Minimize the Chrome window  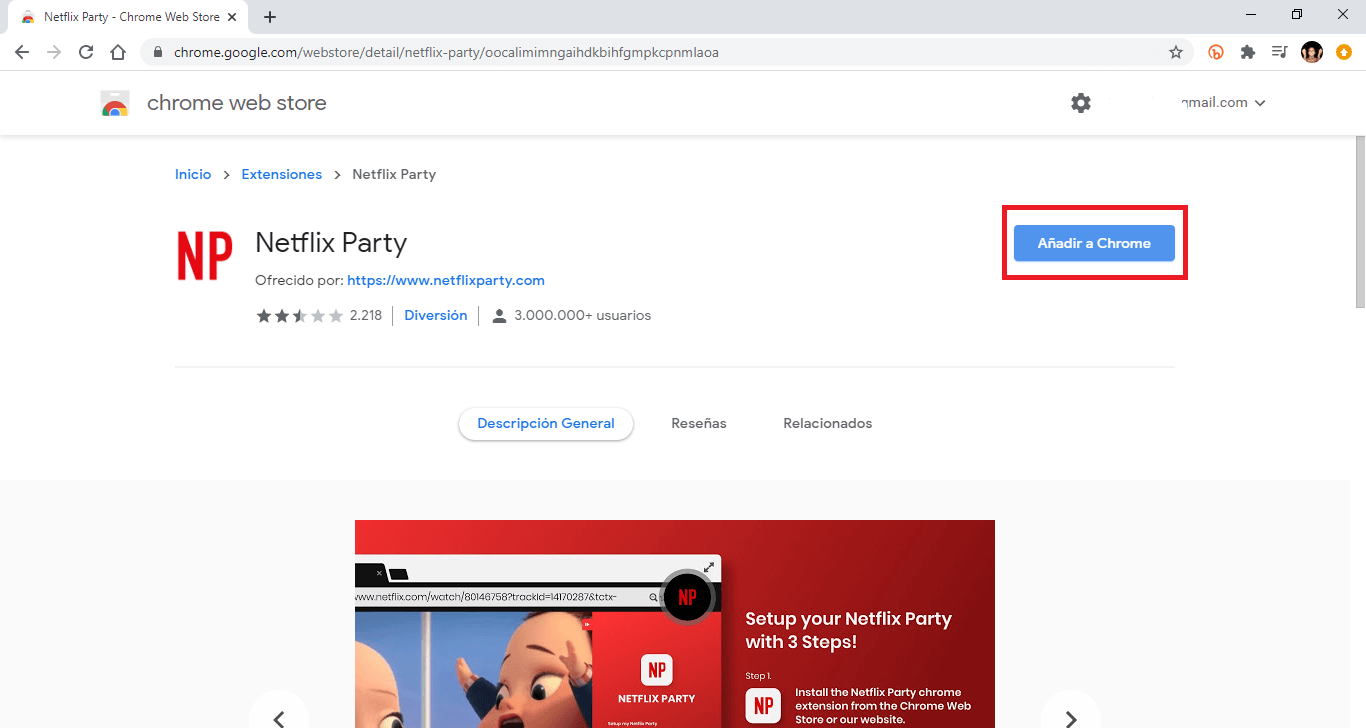tap(1252, 14)
